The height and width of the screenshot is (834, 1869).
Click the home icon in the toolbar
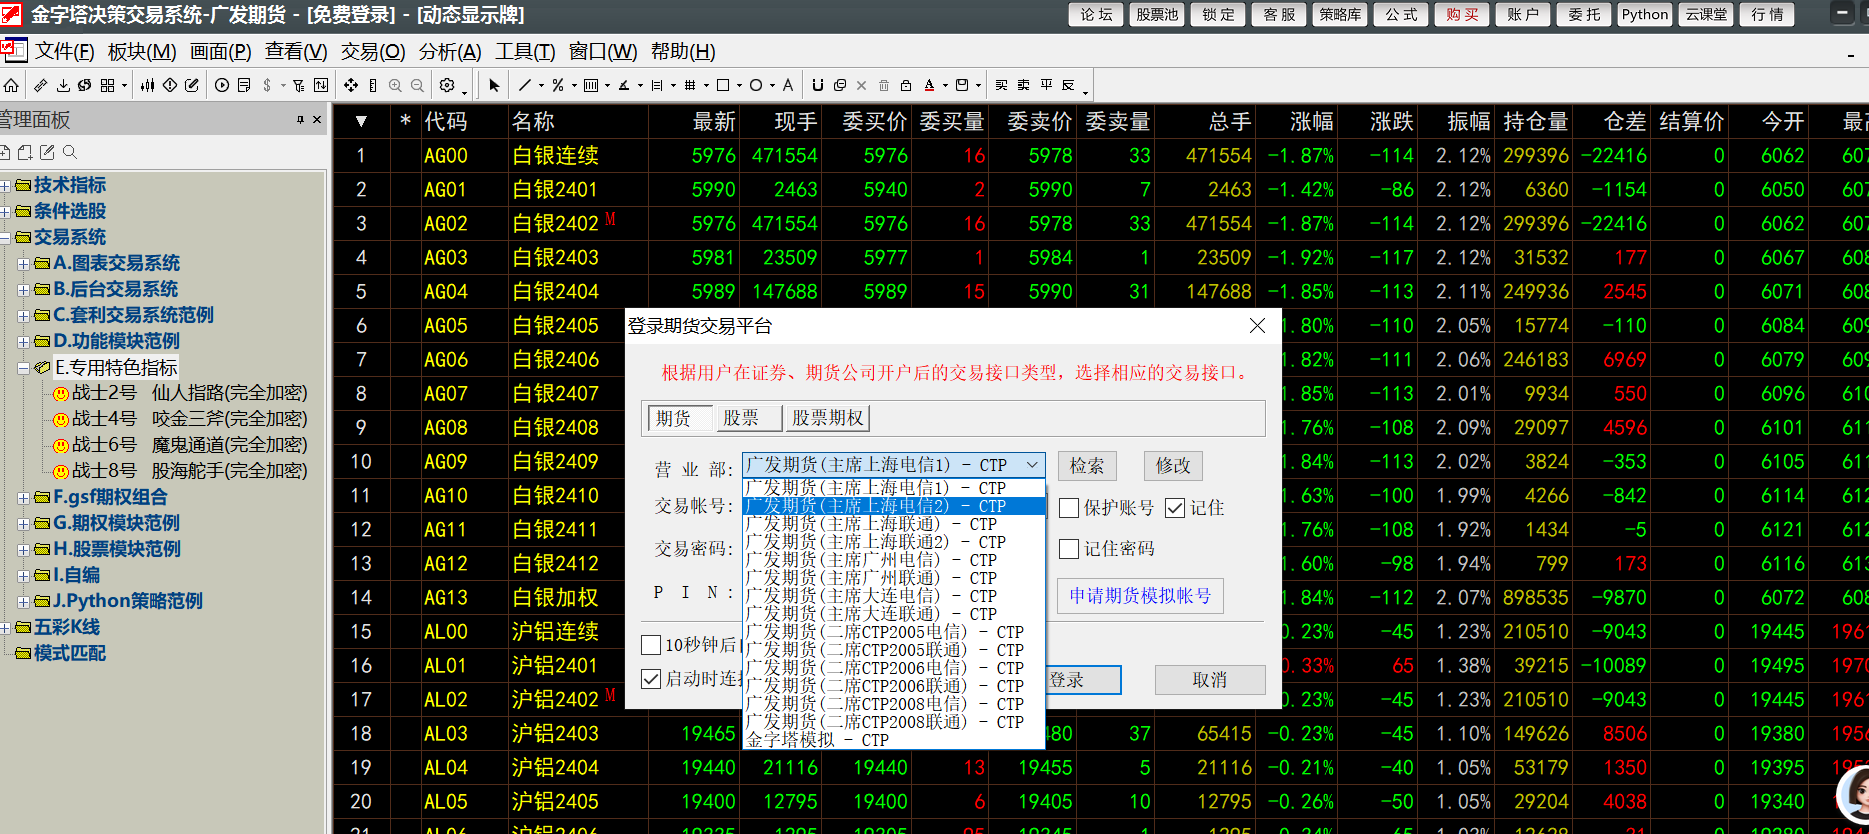pos(11,86)
